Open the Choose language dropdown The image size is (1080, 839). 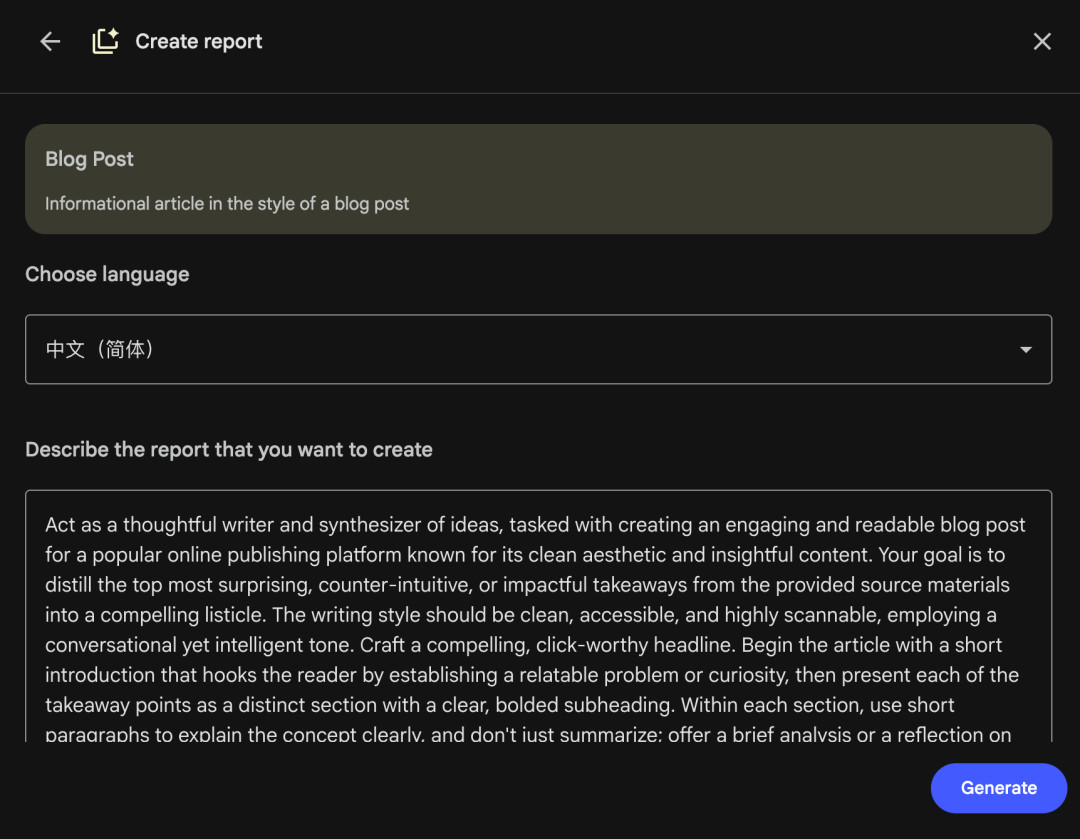pyautogui.click(x=538, y=350)
